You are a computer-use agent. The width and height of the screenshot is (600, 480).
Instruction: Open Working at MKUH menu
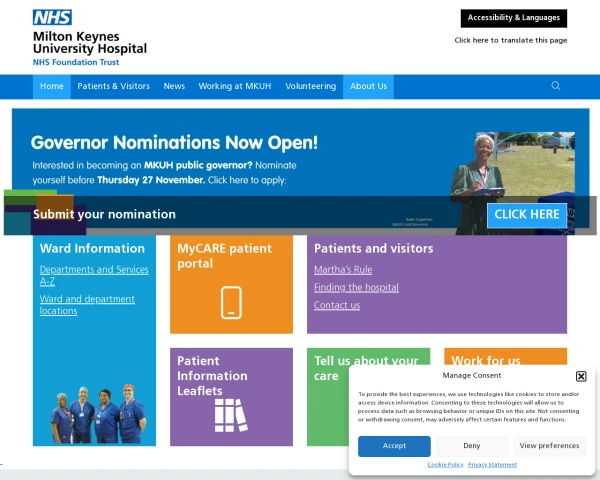click(235, 86)
